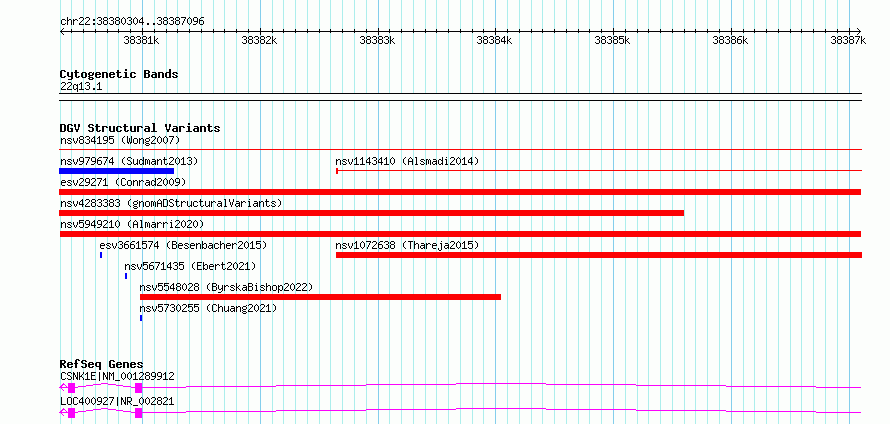Viewport: 890px width, 424px height.
Task: Open nsv5730255 (Chuang2021) label
Action: click(x=208, y=308)
